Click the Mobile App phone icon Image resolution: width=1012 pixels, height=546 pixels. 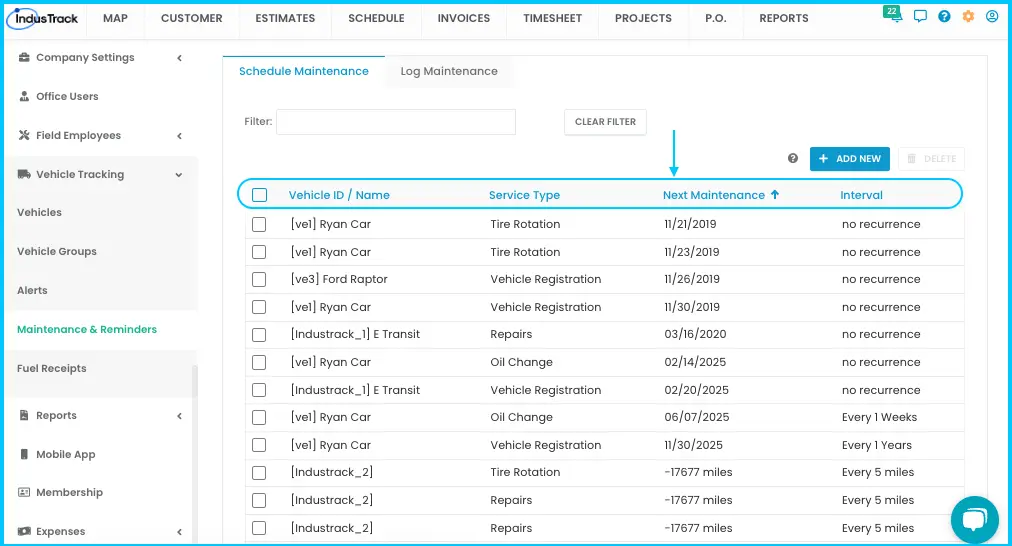[x=25, y=454]
